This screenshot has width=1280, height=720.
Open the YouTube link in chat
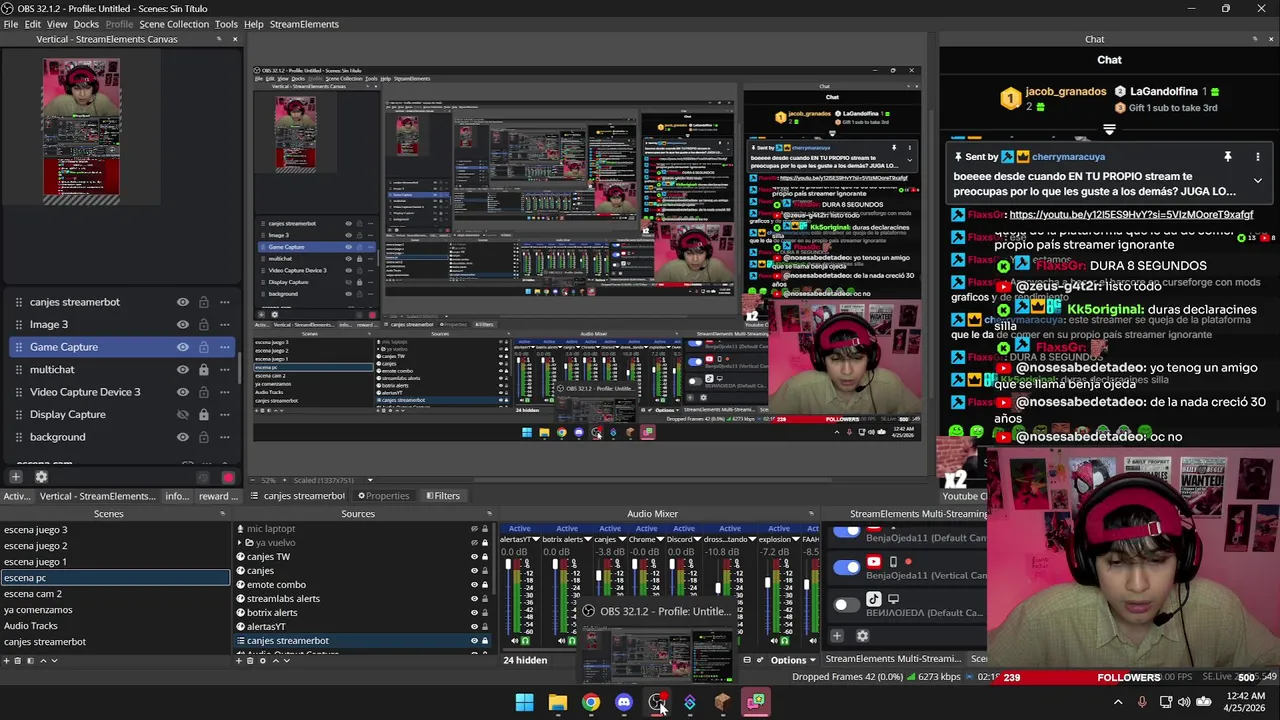(x=1131, y=214)
